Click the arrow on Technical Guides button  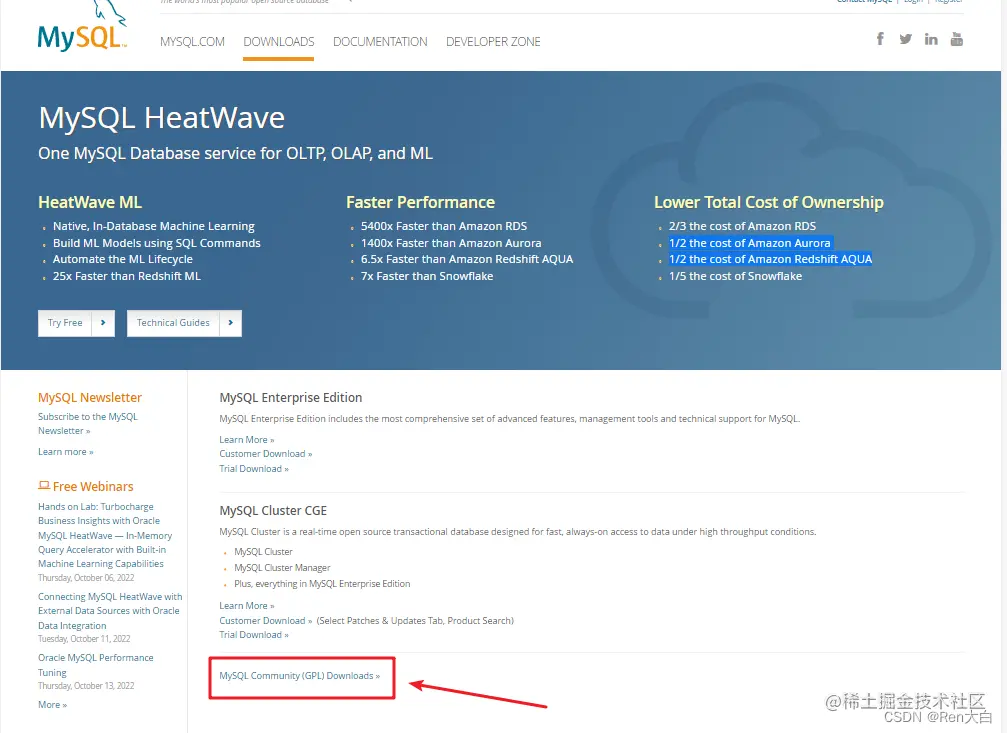pos(231,323)
